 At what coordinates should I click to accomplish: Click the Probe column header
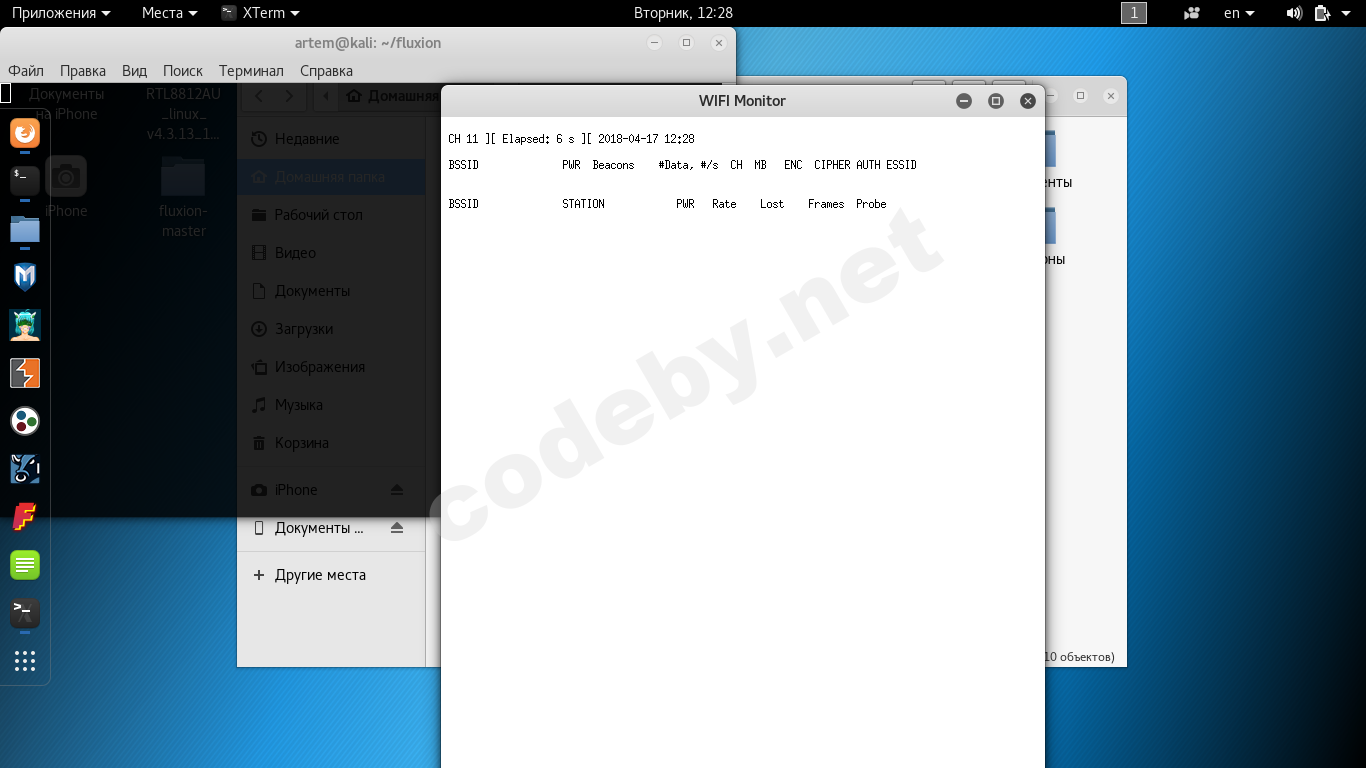[x=871, y=204]
